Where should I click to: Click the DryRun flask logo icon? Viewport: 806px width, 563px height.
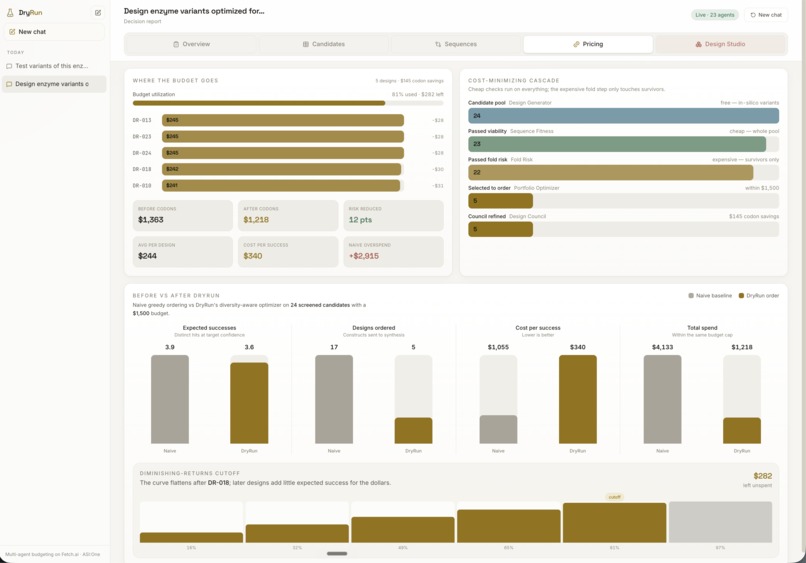10,12
